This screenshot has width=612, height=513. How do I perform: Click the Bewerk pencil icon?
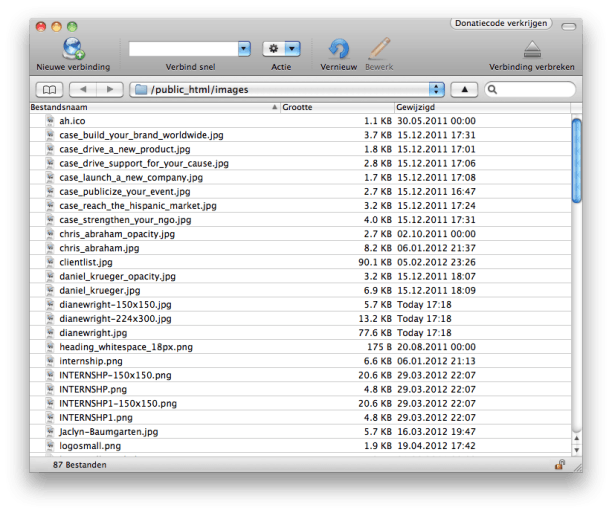(379, 48)
